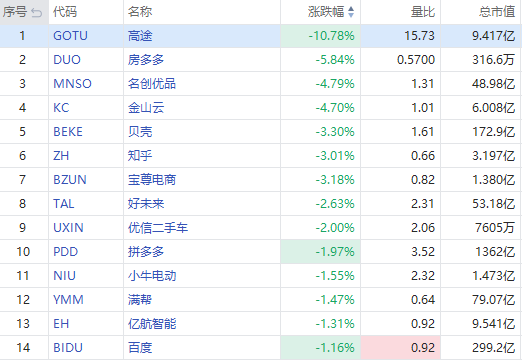Open 房多多 stock name link

(x=146, y=60)
